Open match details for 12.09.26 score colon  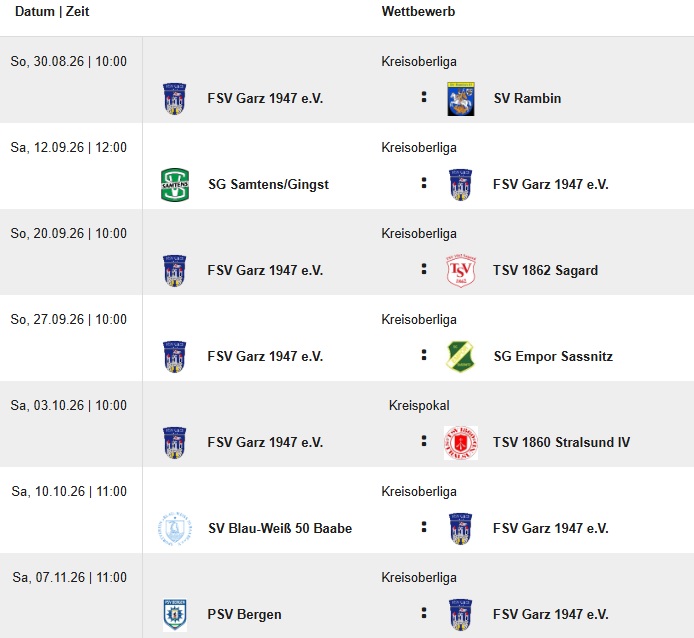click(x=424, y=183)
